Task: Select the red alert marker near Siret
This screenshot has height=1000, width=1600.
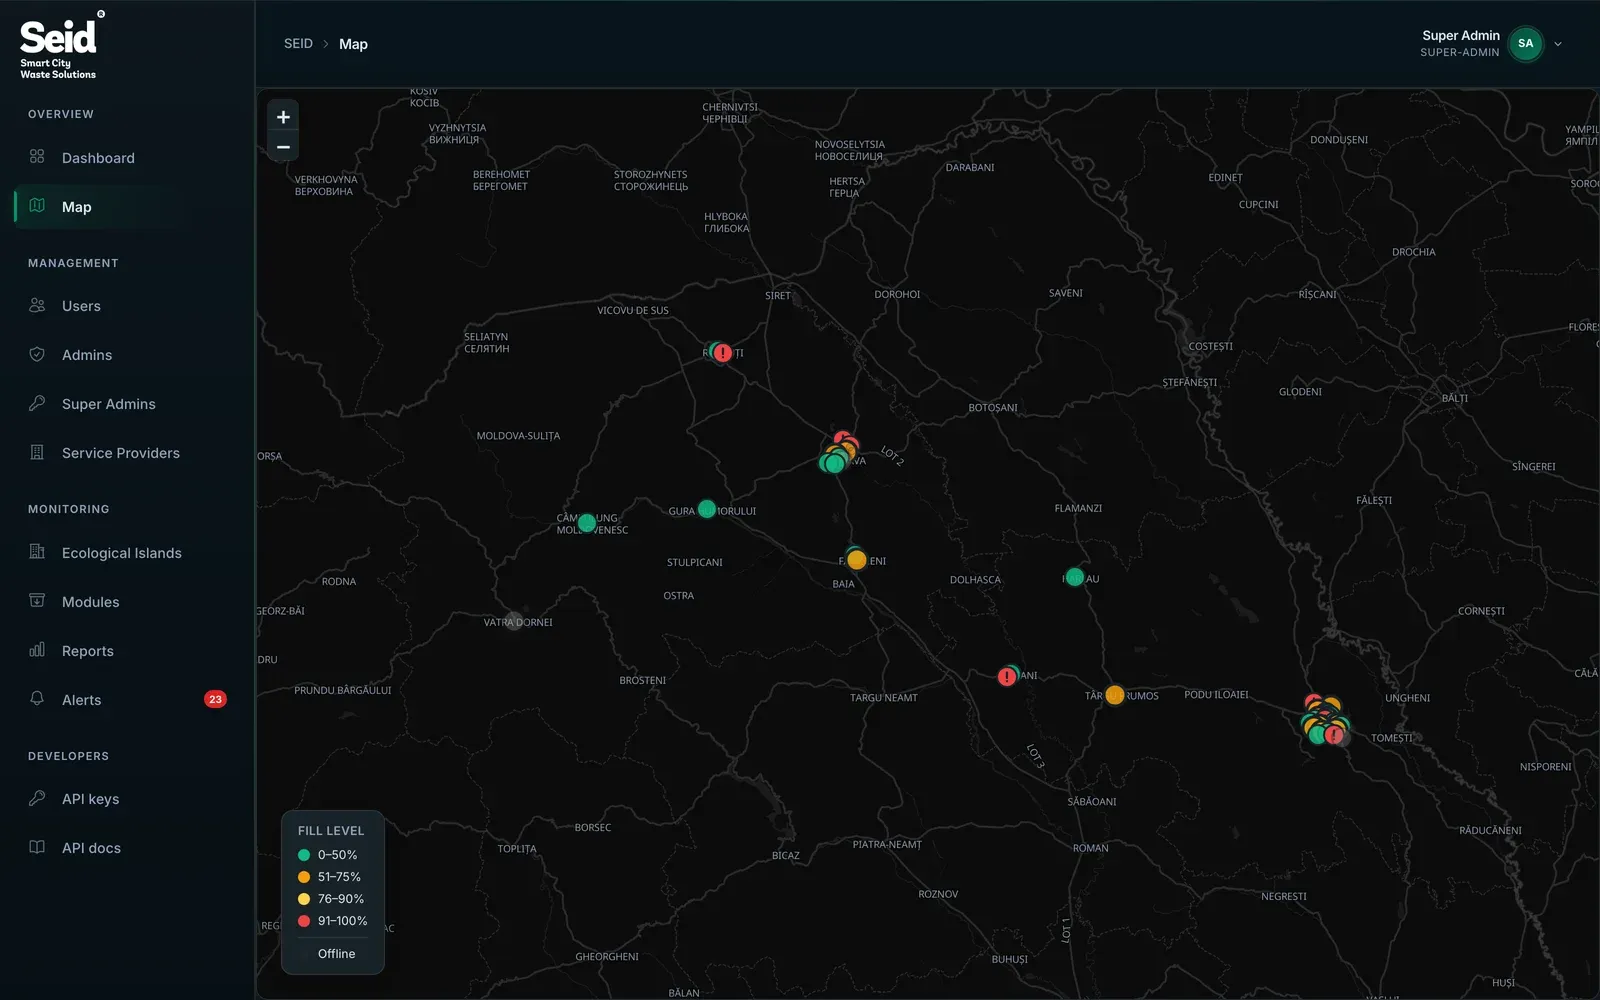Action: 723,353
